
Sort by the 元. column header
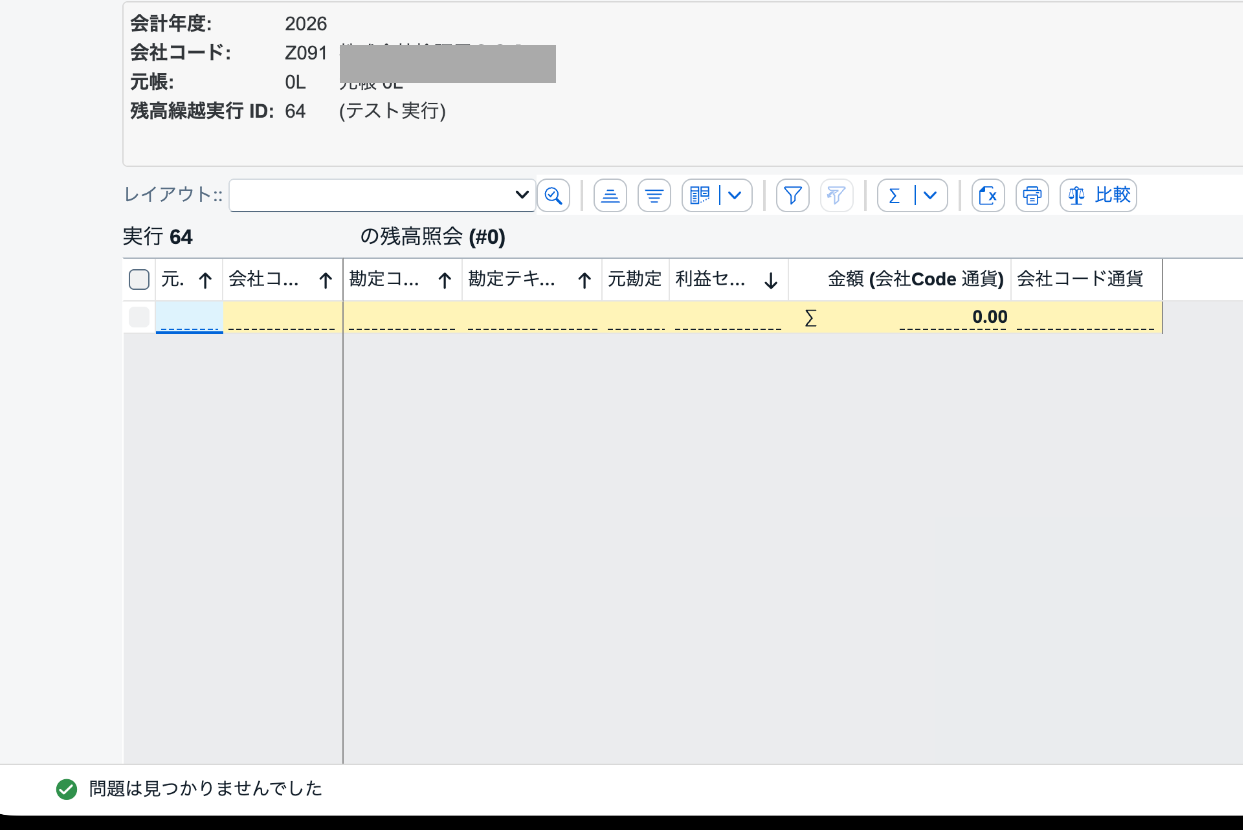point(189,280)
